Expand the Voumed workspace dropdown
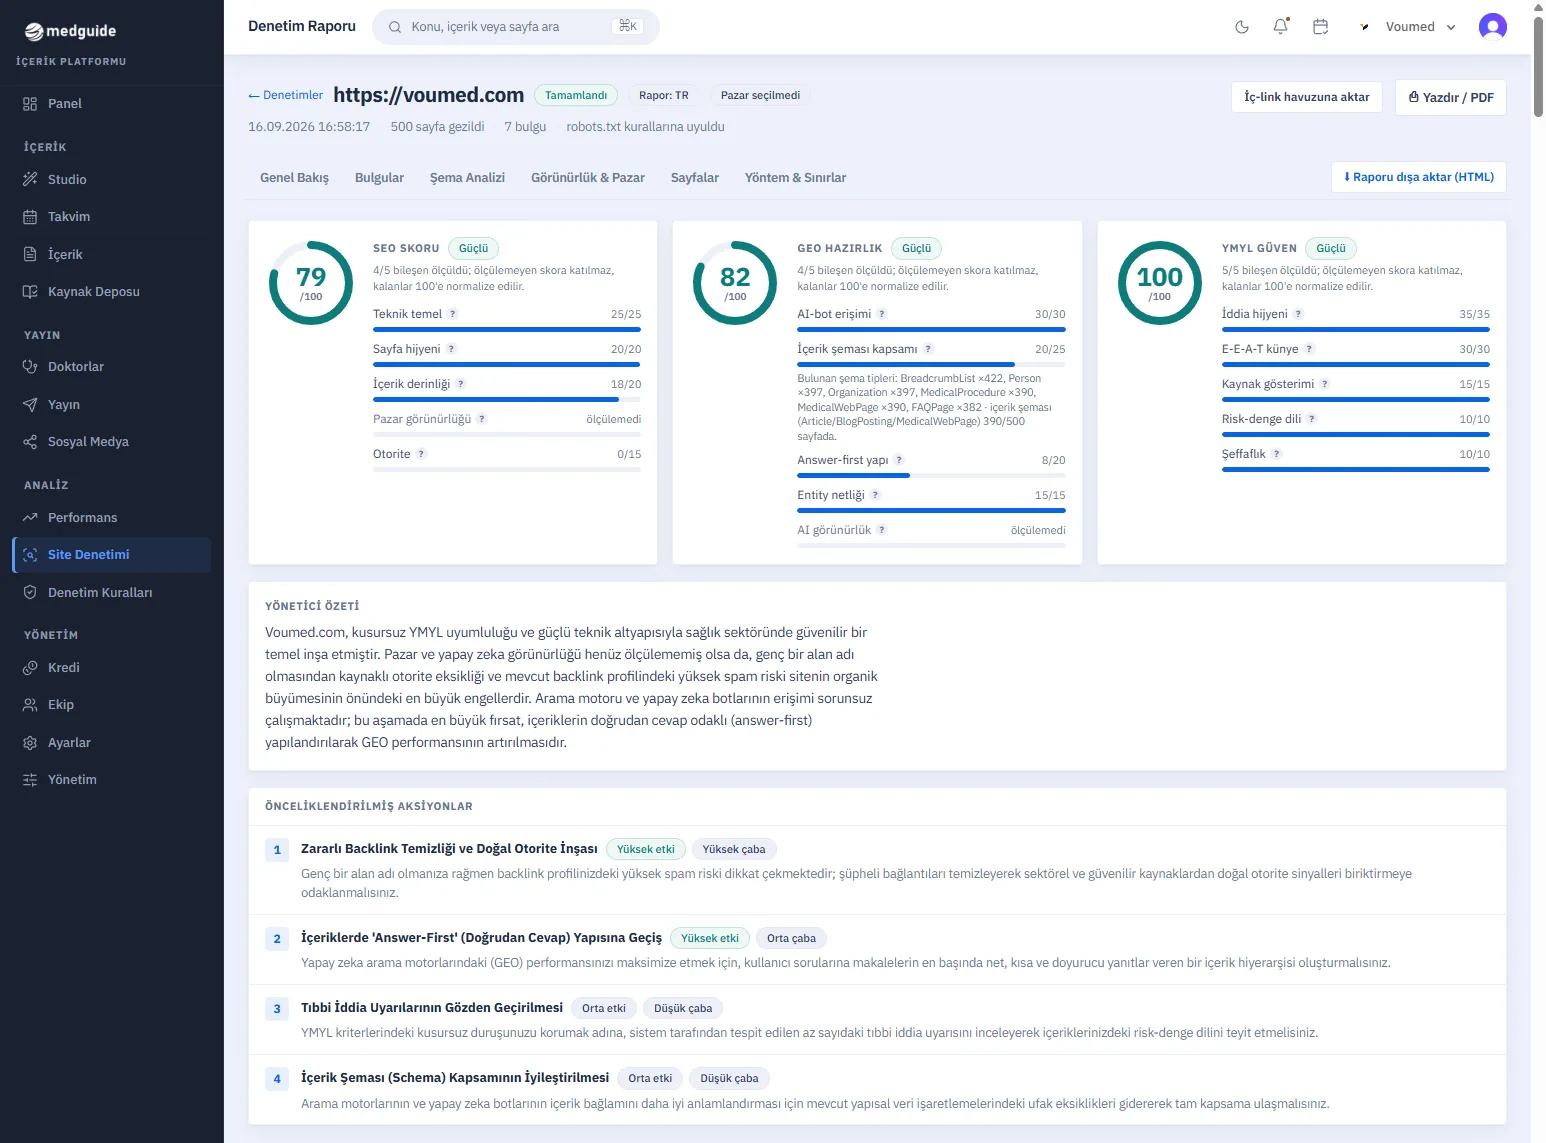Screen dimensions: 1546x1143 (1408, 27)
